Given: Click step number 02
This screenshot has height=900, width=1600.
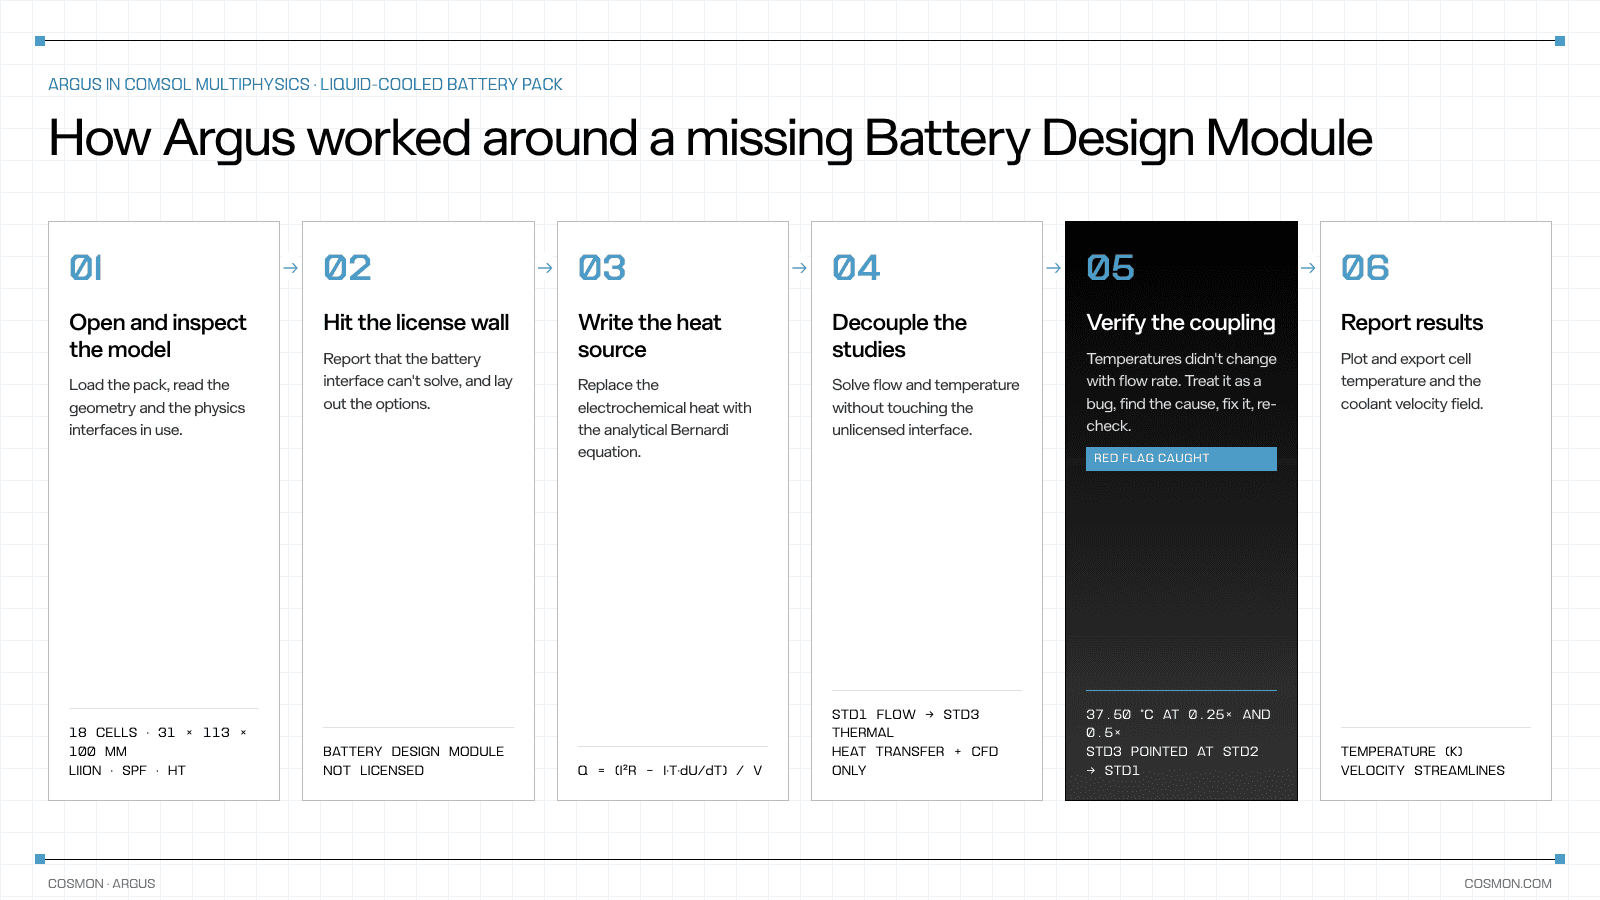Looking at the screenshot, I should coord(347,268).
